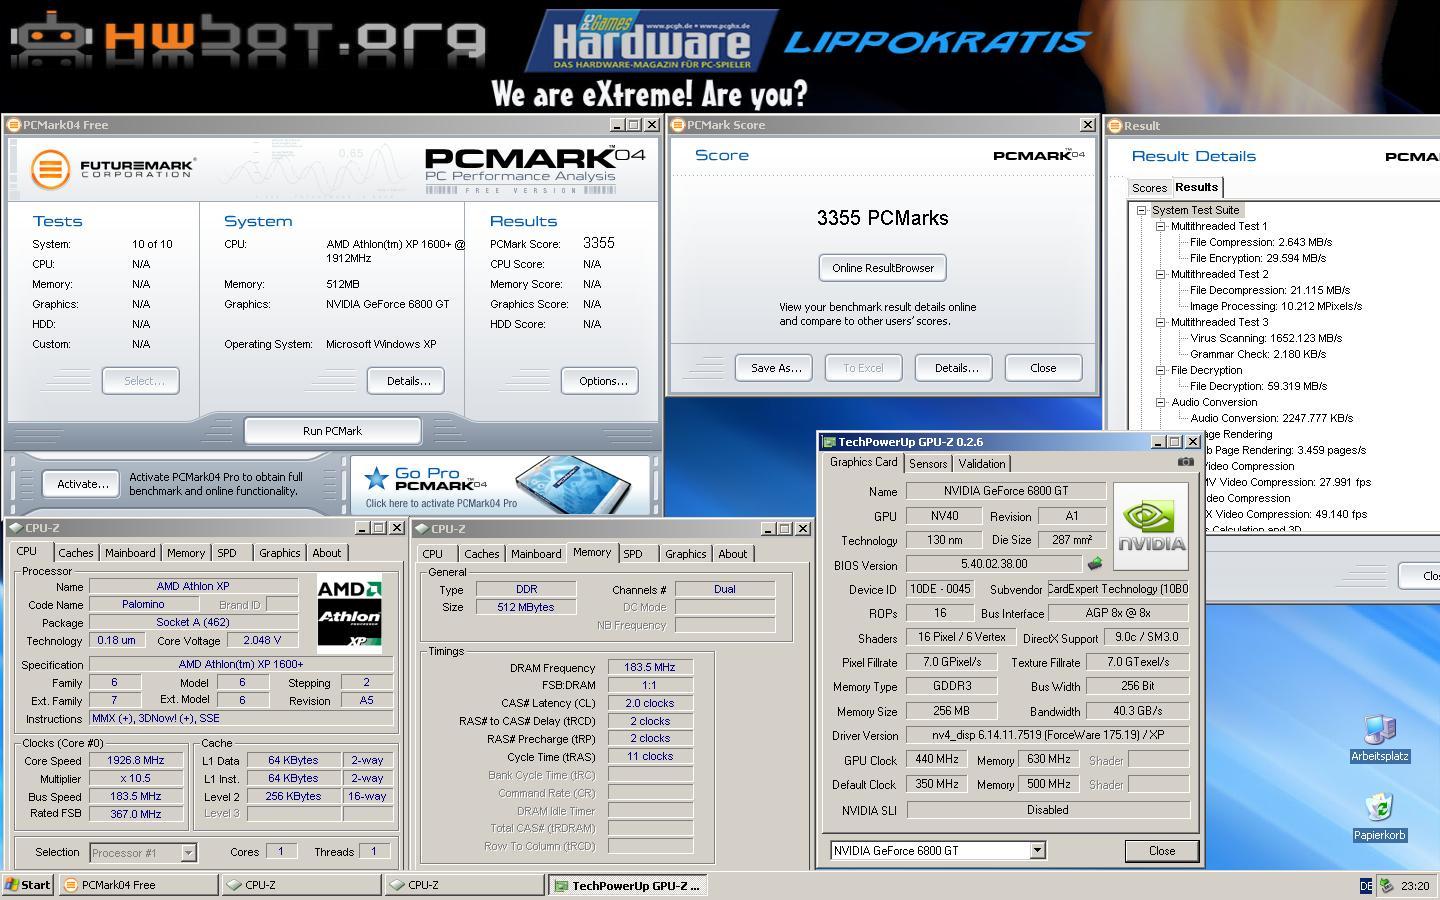Click Save As button in PCMark Score
The width and height of the screenshot is (1440, 900).
click(776, 368)
